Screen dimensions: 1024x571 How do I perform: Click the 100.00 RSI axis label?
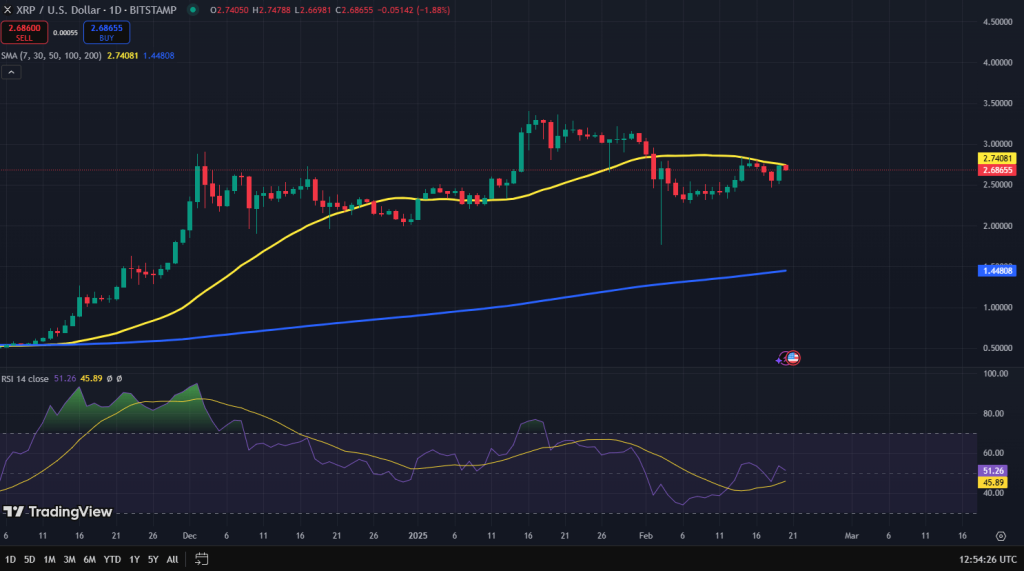[x=995, y=374]
